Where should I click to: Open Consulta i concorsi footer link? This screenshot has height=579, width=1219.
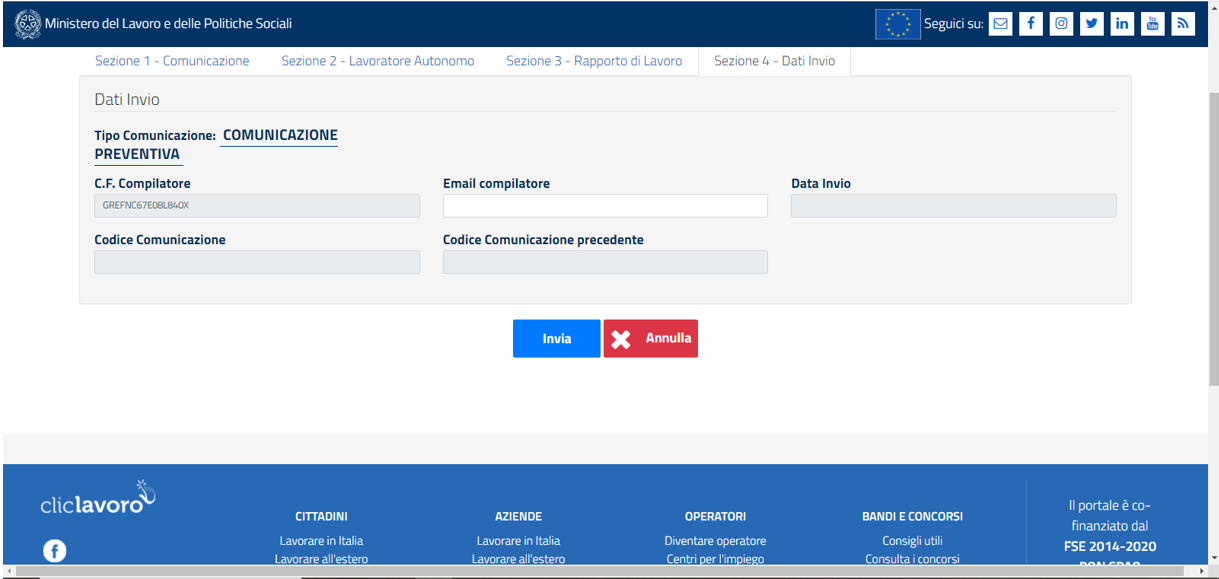[x=912, y=559]
